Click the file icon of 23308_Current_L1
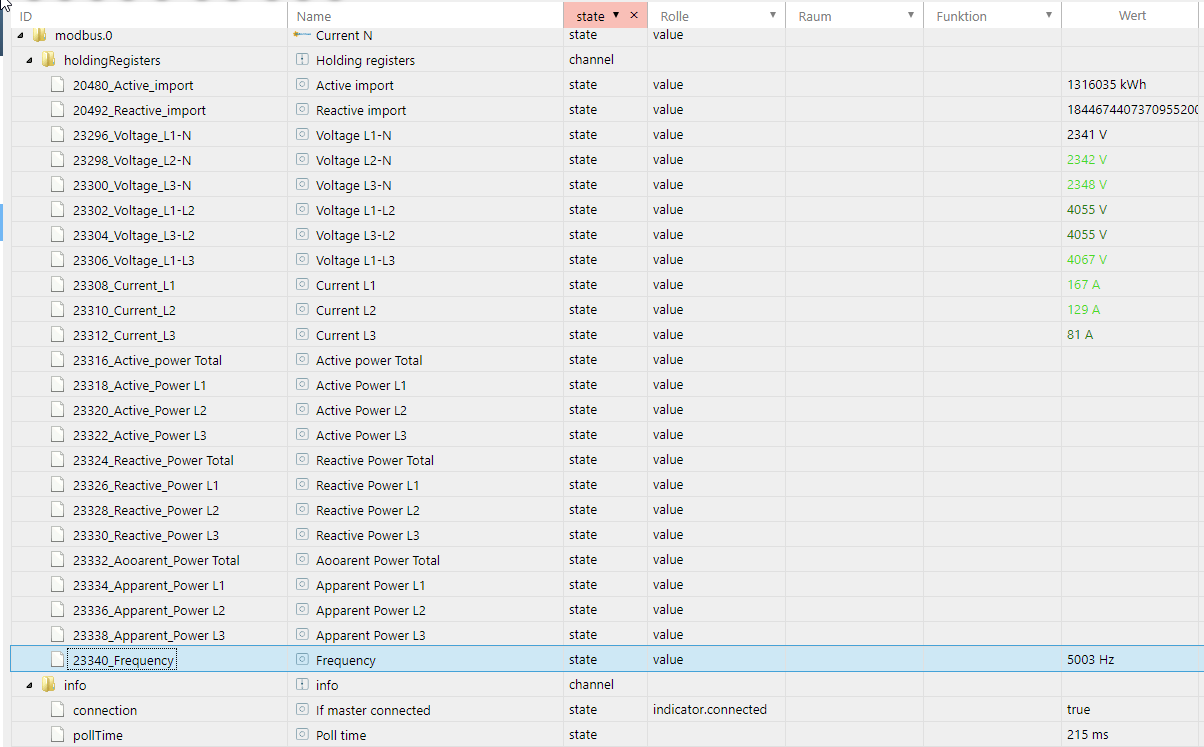The image size is (1204, 747). (x=58, y=285)
